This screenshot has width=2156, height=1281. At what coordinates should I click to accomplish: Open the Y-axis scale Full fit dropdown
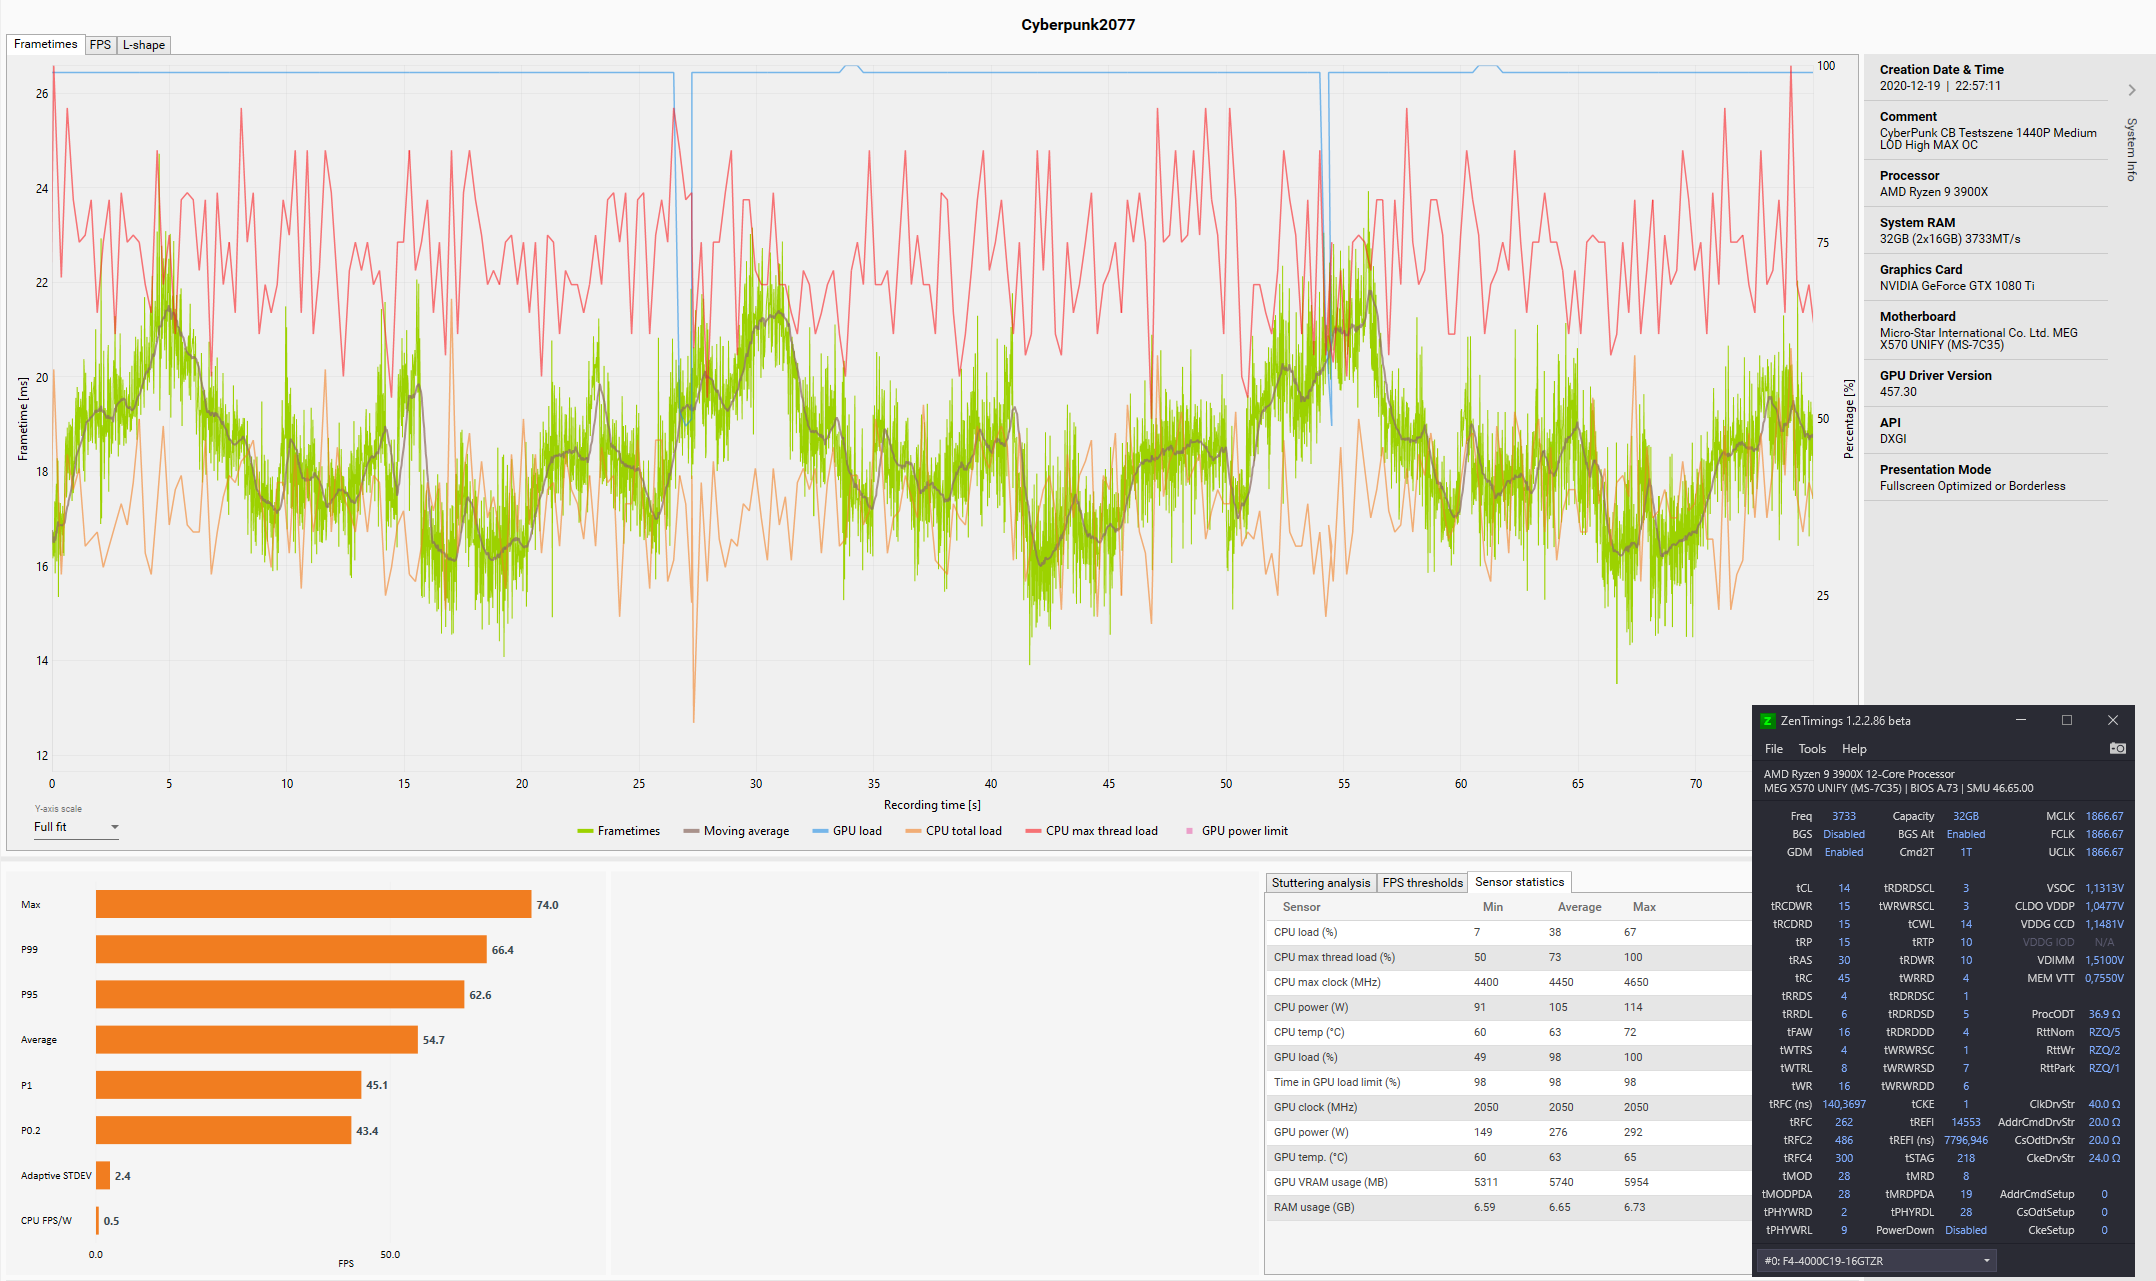76,827
